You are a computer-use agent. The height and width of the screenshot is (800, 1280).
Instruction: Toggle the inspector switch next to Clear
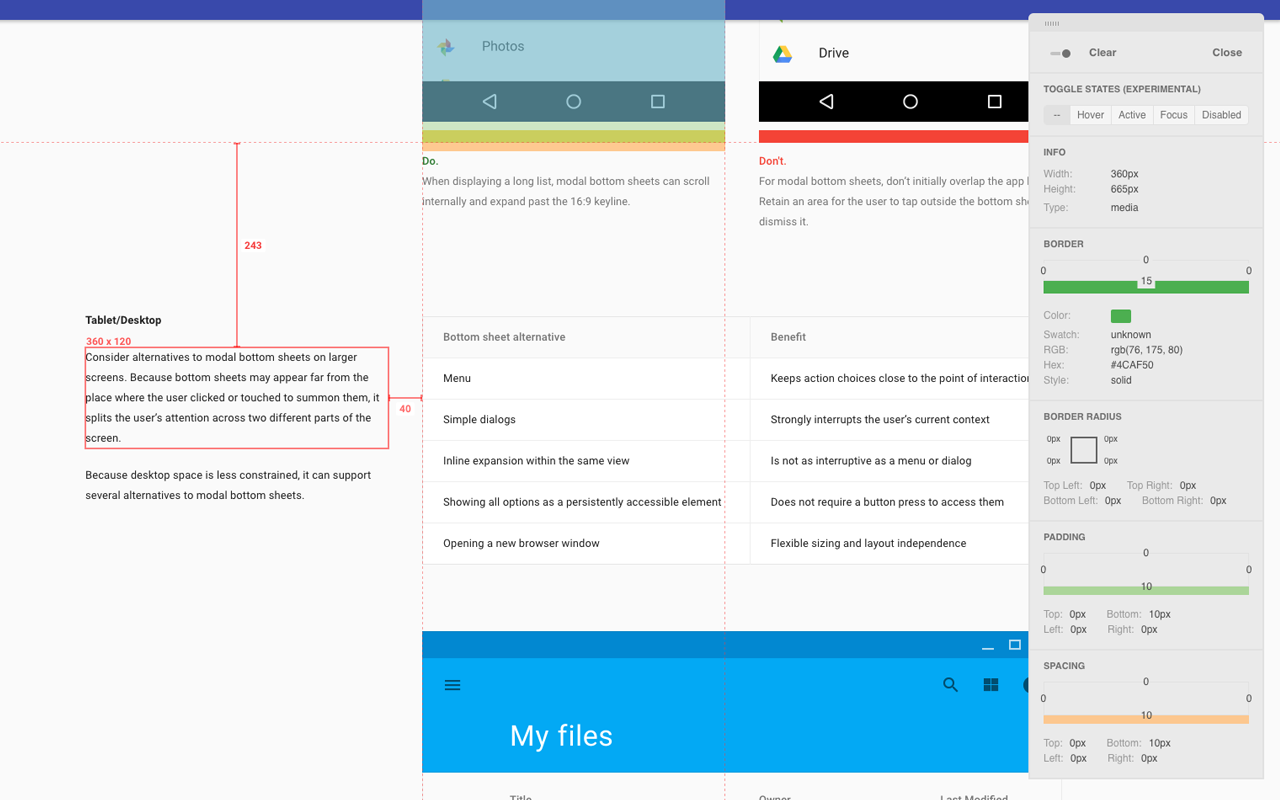[1060, 53]
